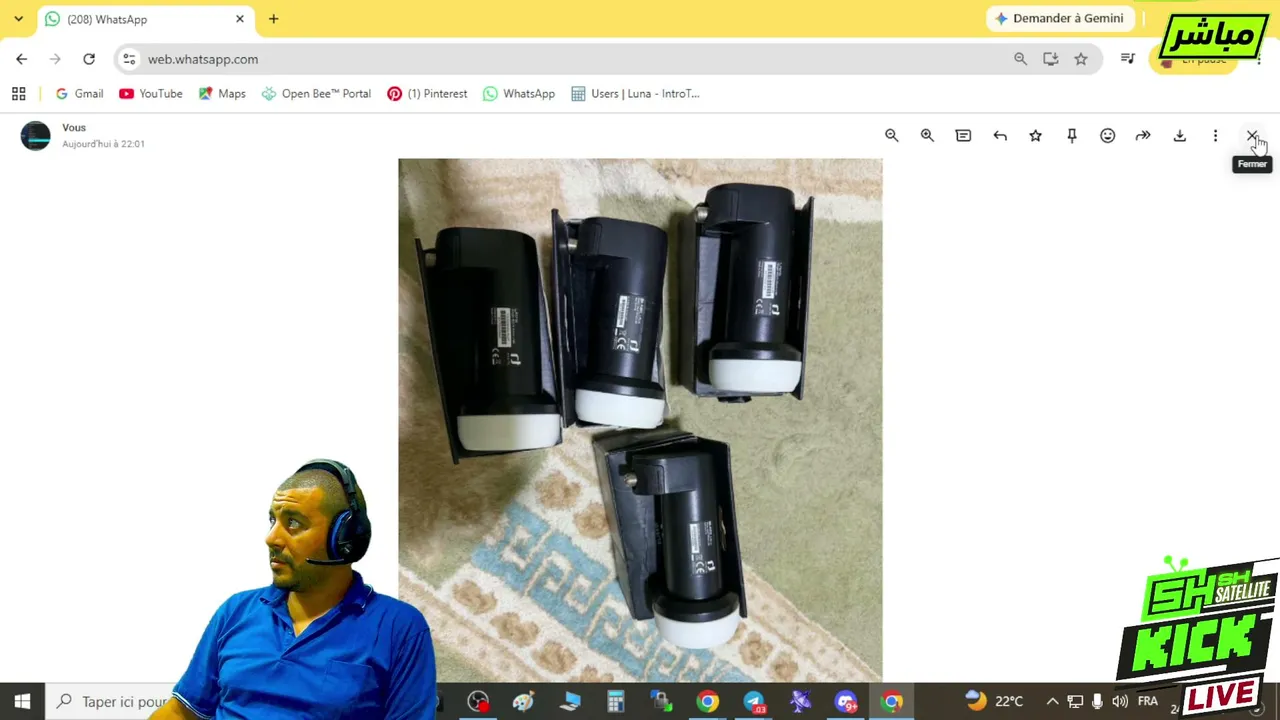Open the YouTube bookmark
This screenshot has width=1280, height=720.
coord(150,94)
